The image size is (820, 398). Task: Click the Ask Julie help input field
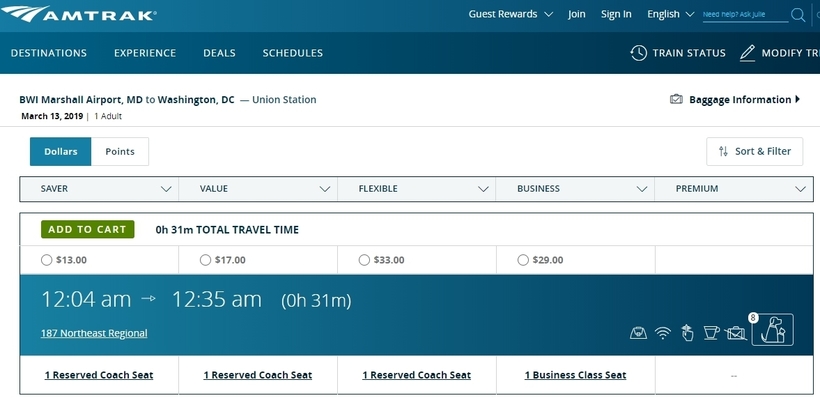click(745, 15)
